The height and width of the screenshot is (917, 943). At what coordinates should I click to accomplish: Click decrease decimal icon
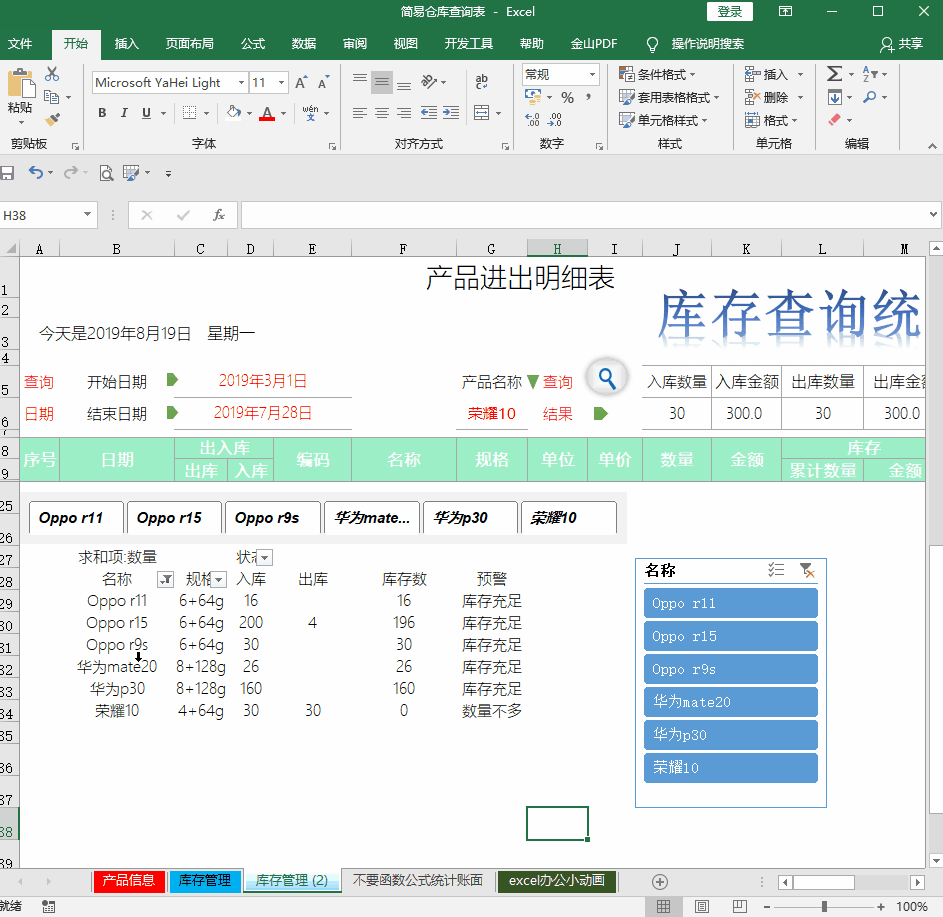(554, 120)
